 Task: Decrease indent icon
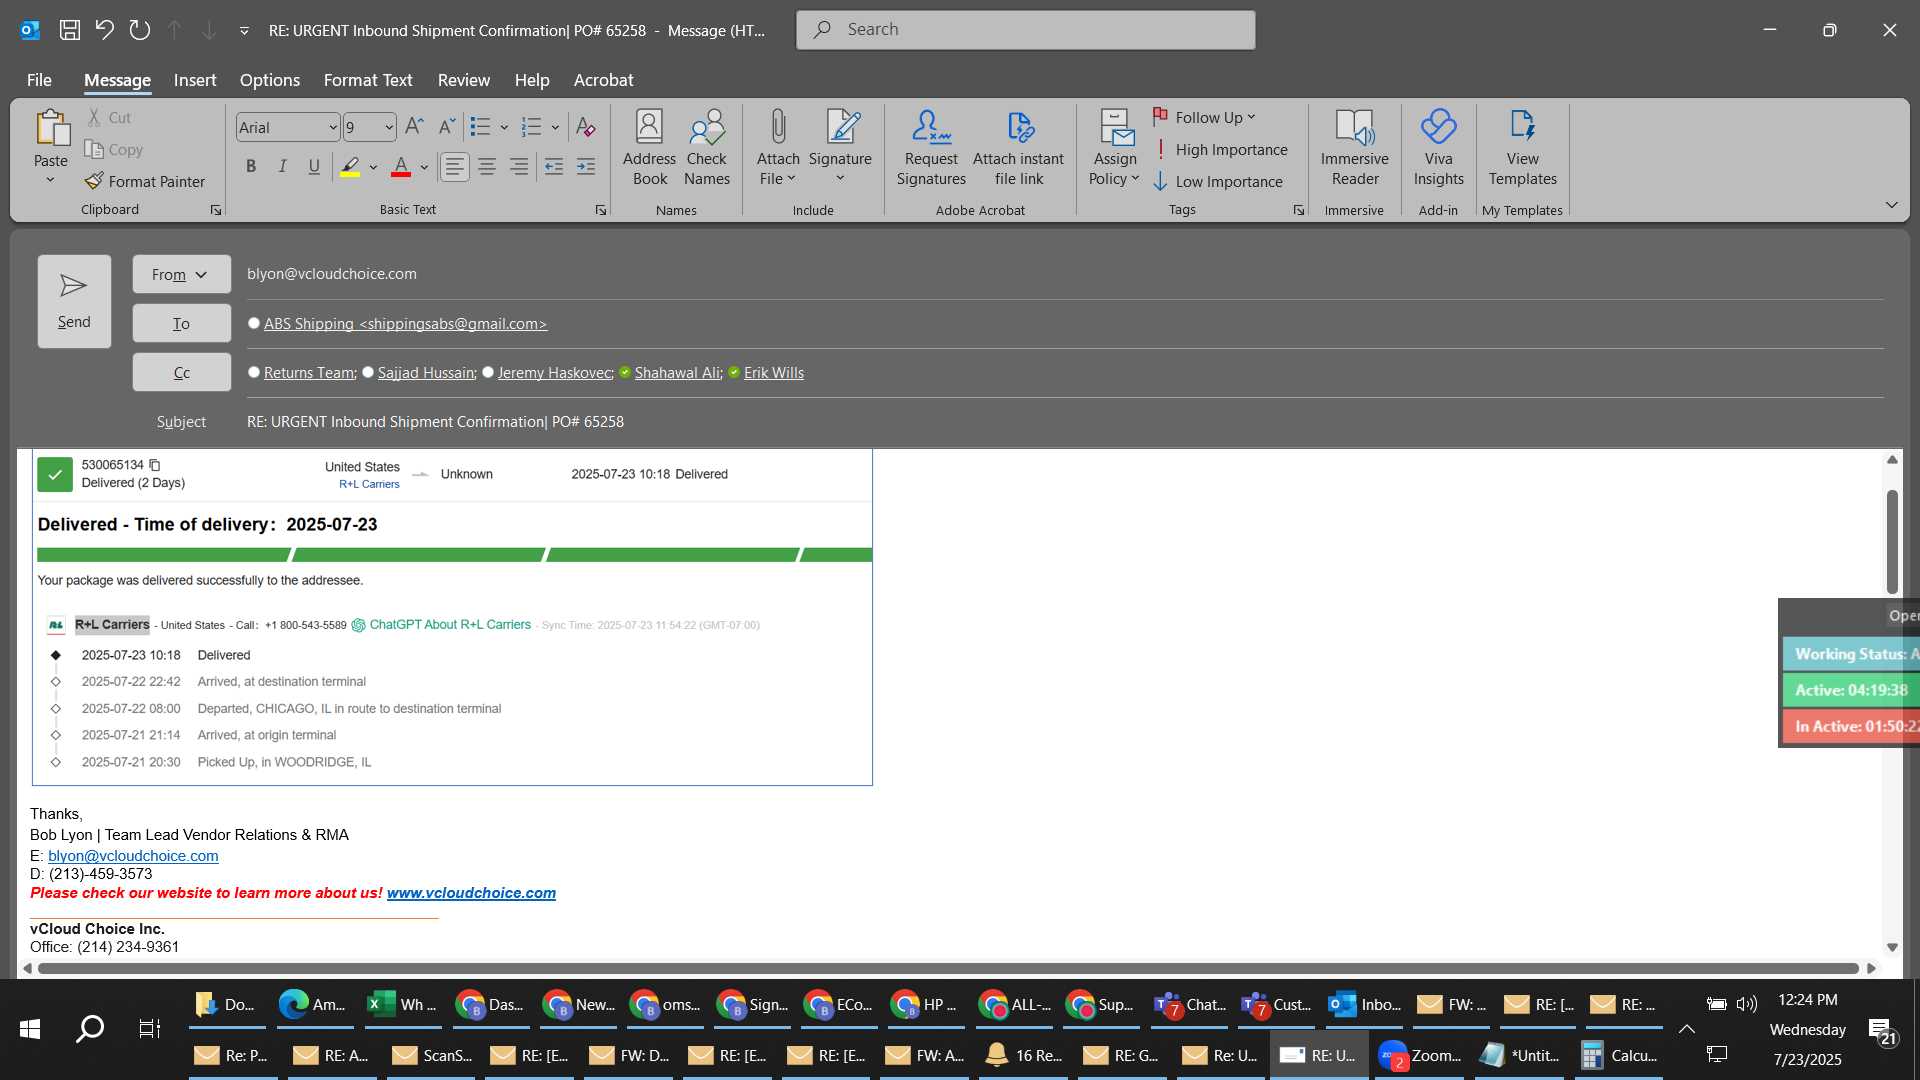pos(554,167)
